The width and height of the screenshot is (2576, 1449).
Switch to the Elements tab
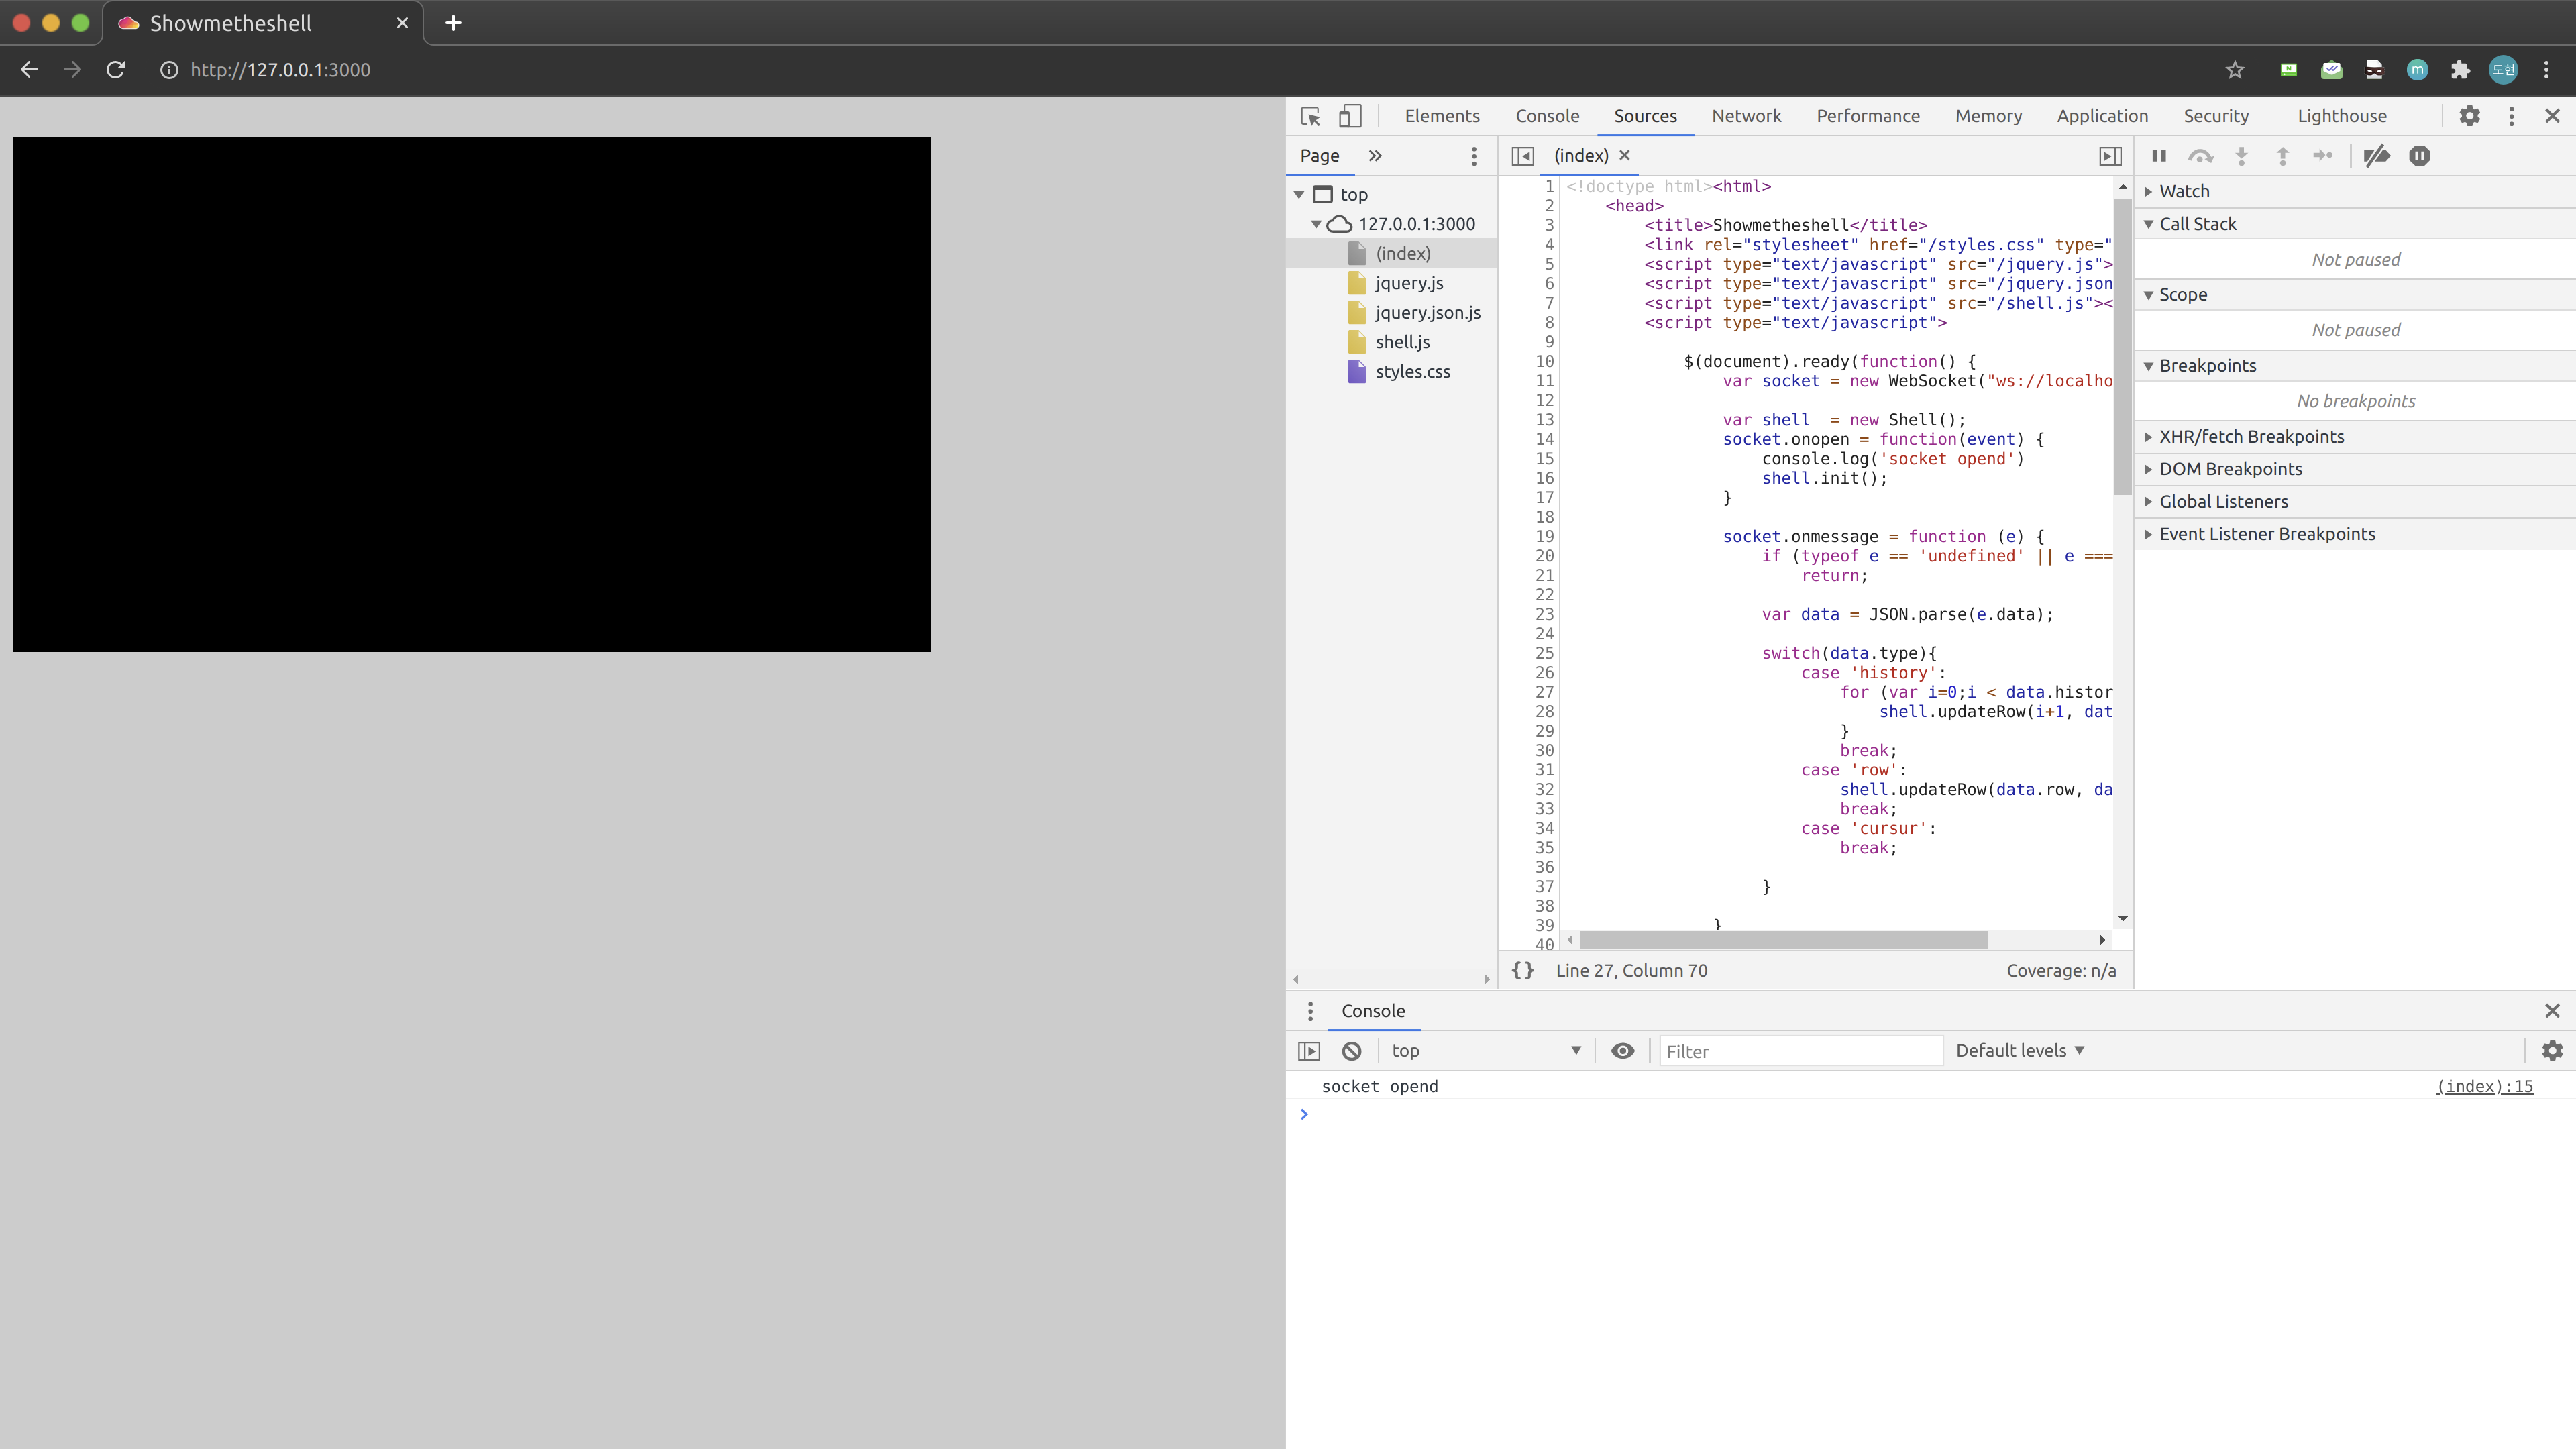[x=1441, y=116]
